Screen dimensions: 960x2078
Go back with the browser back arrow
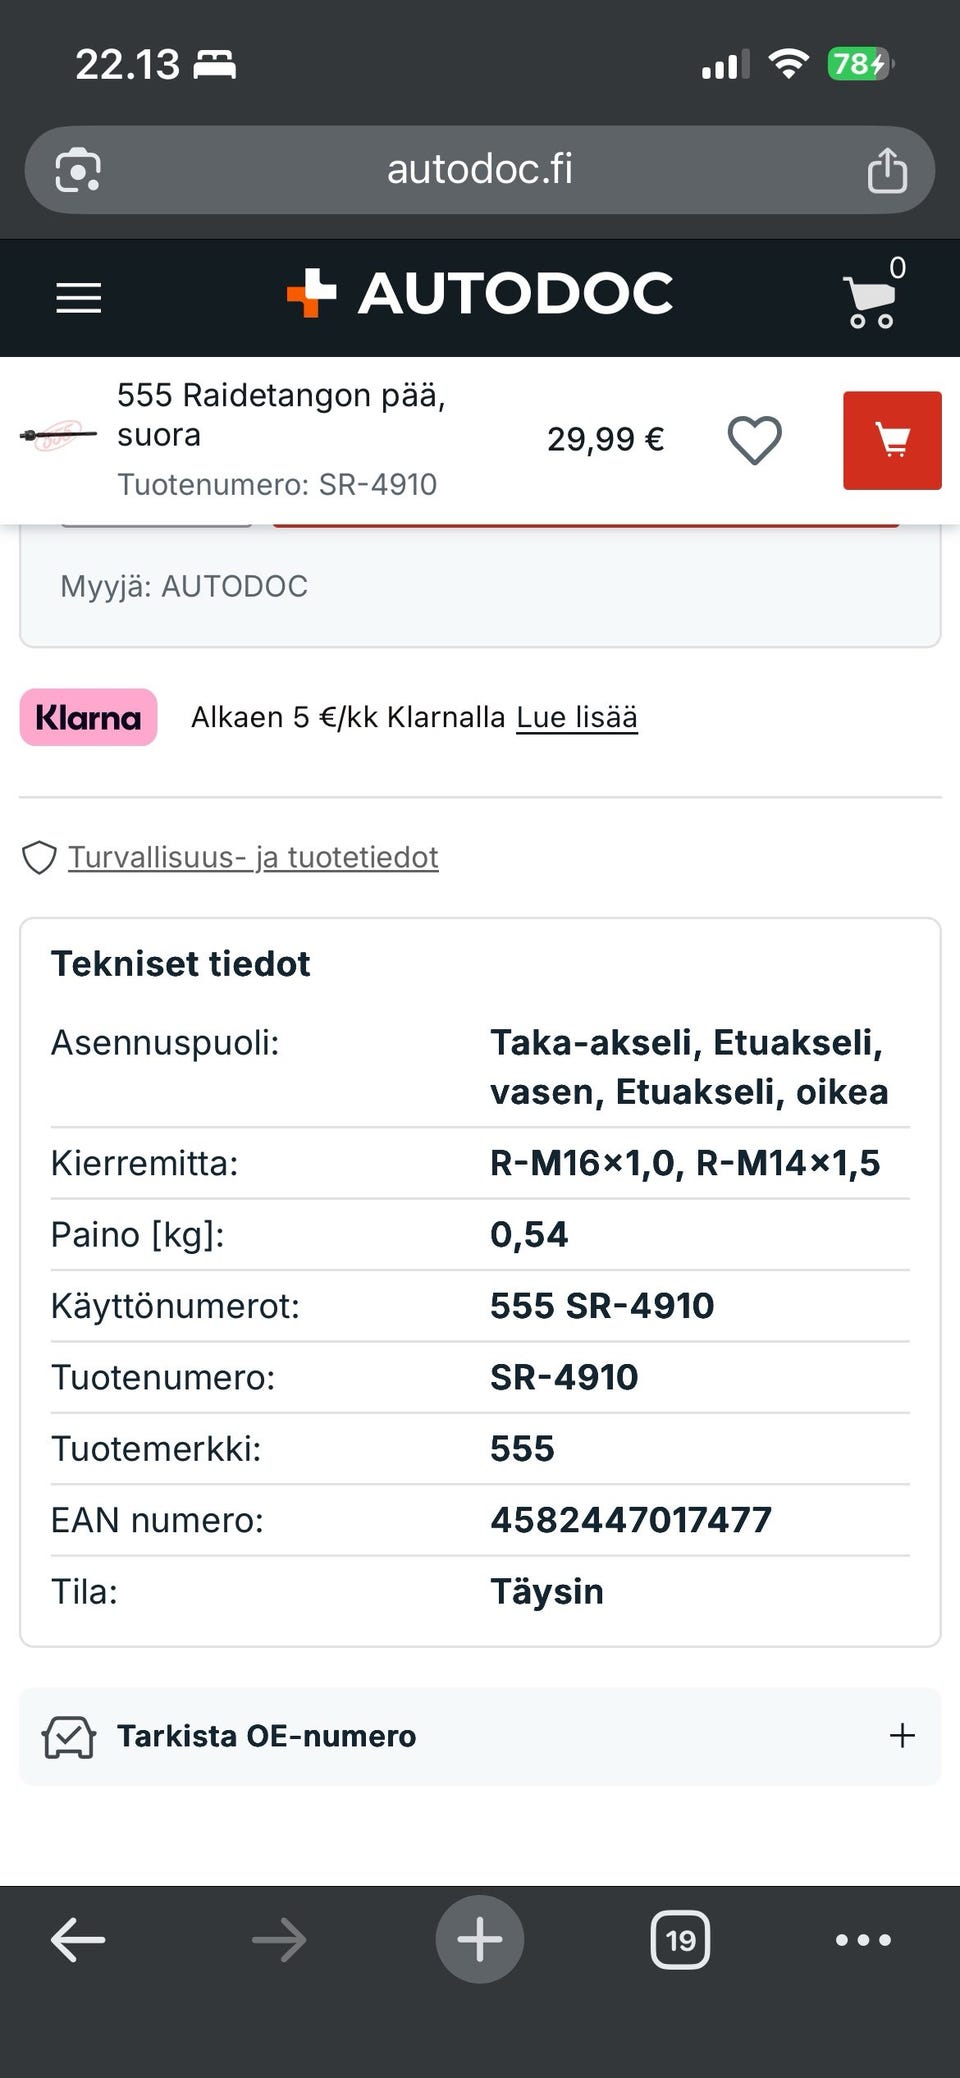point(78,1940)
